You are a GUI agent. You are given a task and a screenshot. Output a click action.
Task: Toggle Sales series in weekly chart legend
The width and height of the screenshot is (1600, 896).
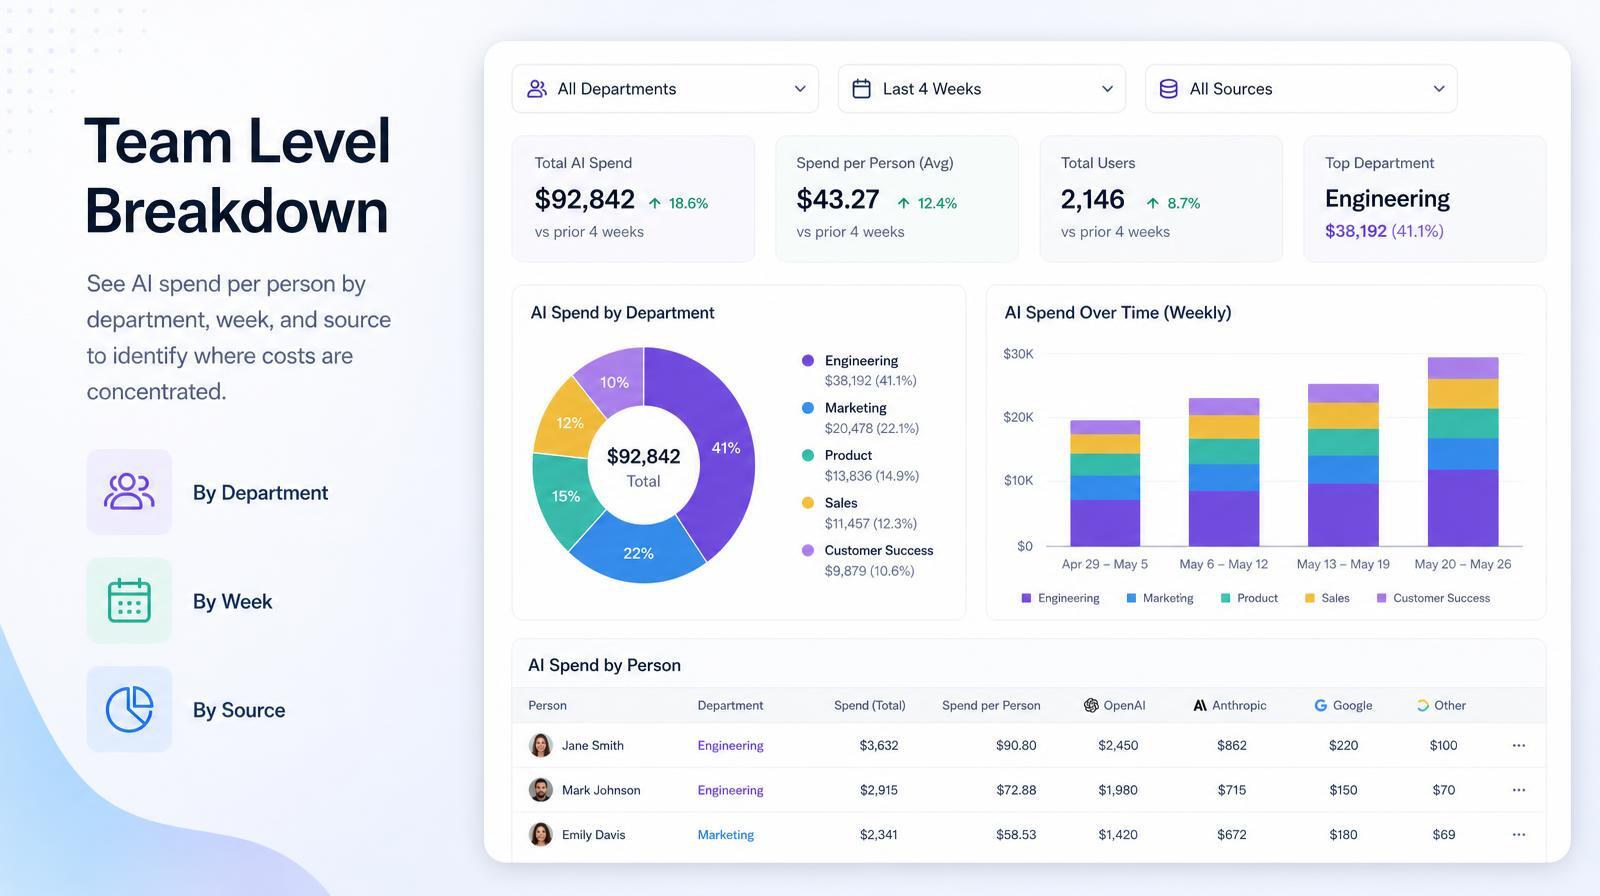(1327, 598)
